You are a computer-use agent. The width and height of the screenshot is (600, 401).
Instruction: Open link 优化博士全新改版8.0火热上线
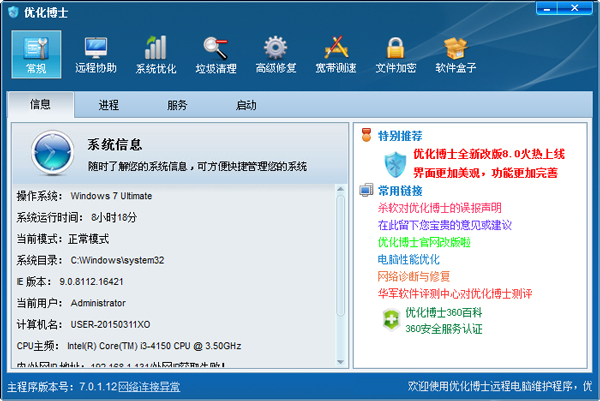489,154
